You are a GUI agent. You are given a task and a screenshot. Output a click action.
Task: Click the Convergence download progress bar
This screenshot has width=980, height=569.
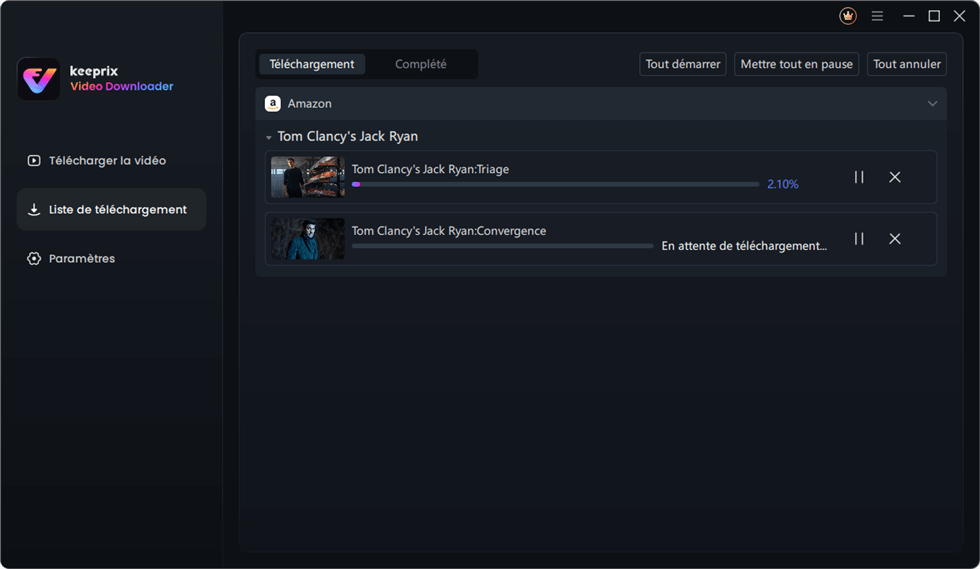(x=502, y=246)
